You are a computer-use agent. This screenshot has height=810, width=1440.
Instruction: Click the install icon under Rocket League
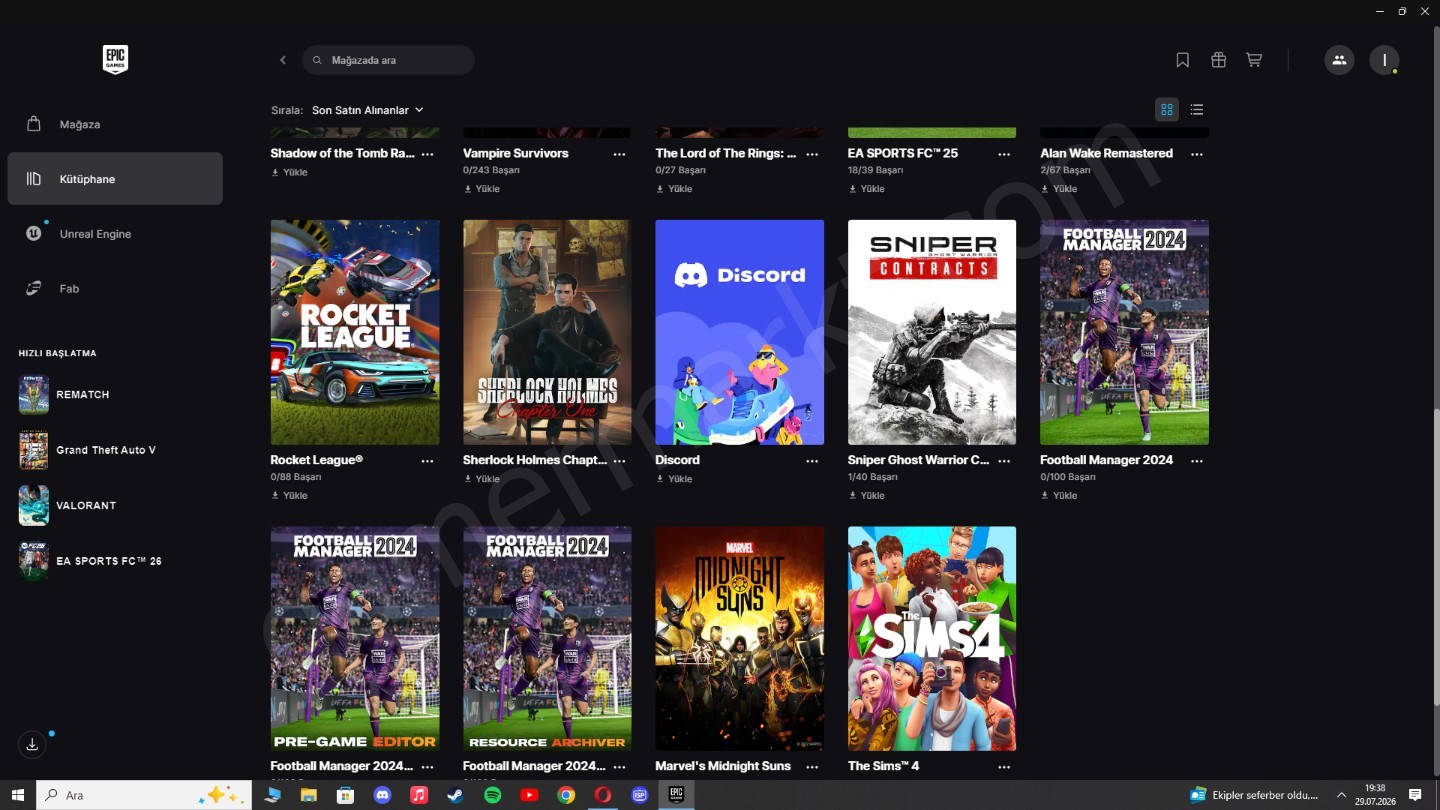point(275,495)
